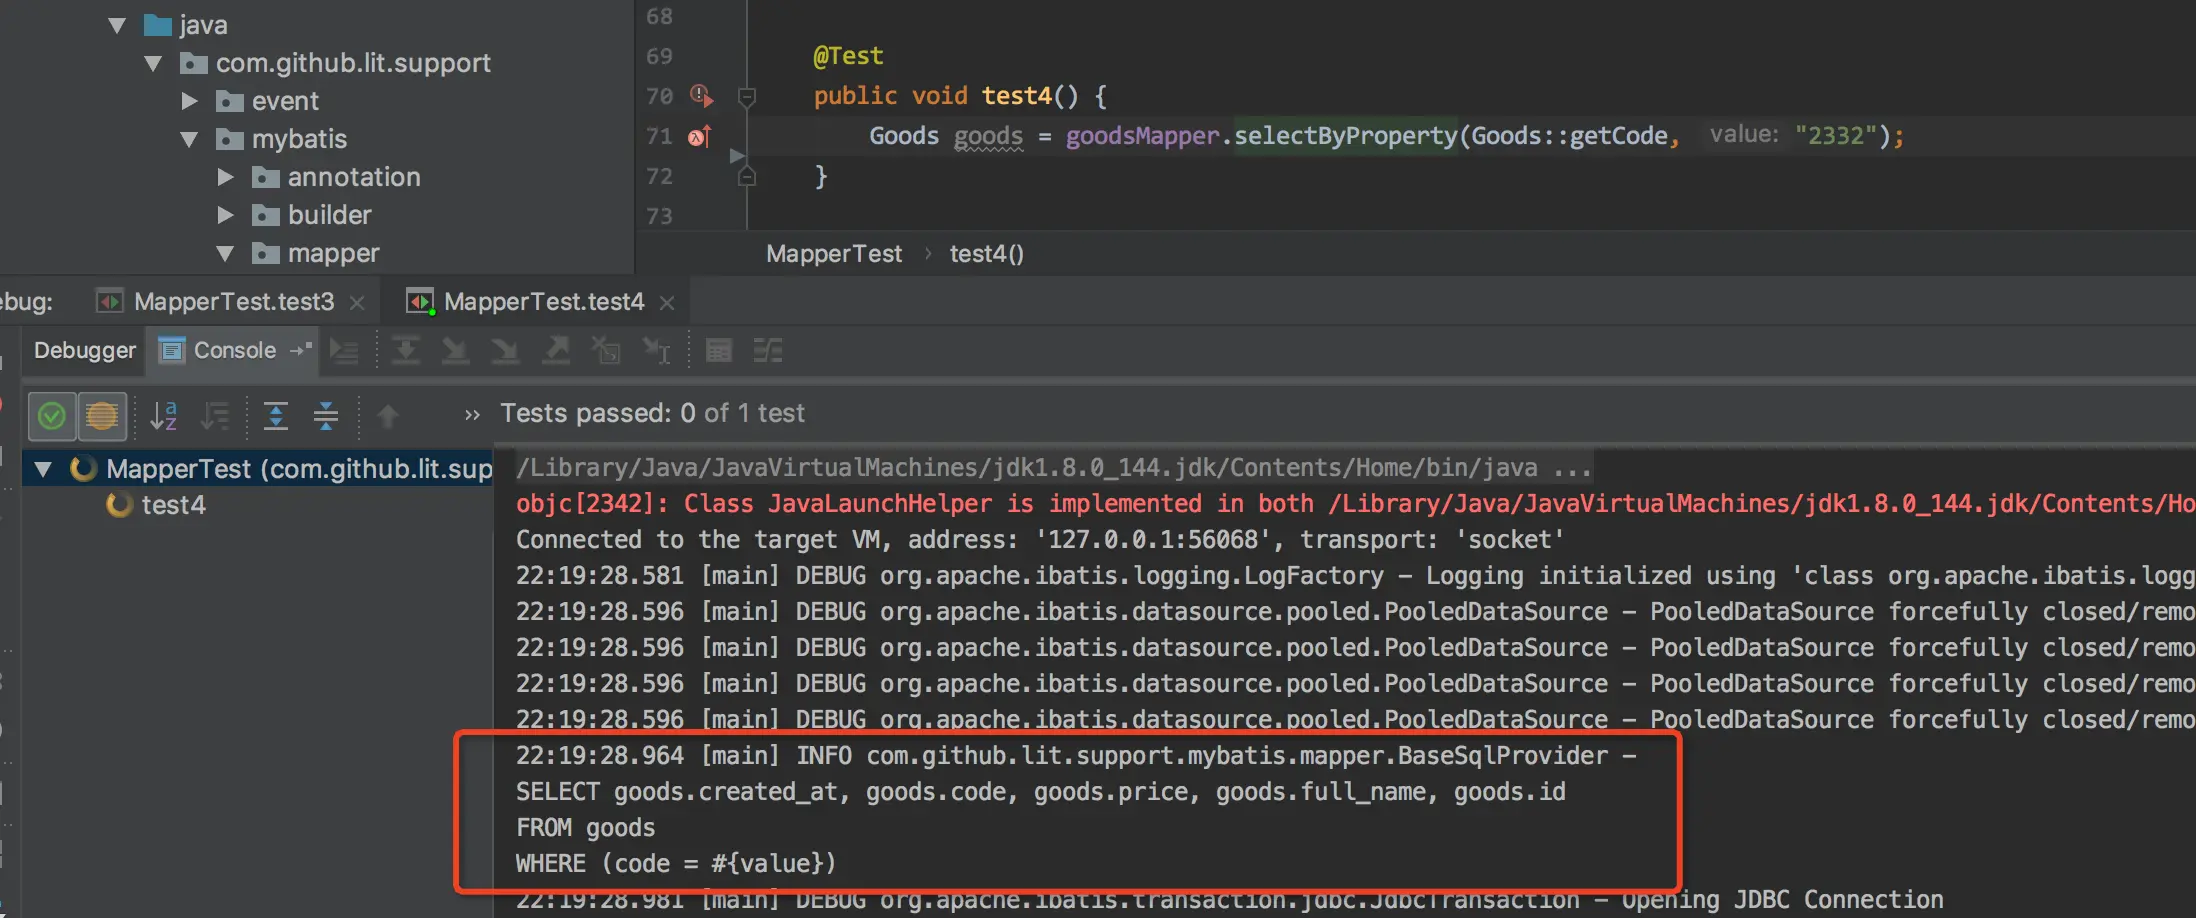Click the Run to Cursor debugger icon

[x=657, y=351]
